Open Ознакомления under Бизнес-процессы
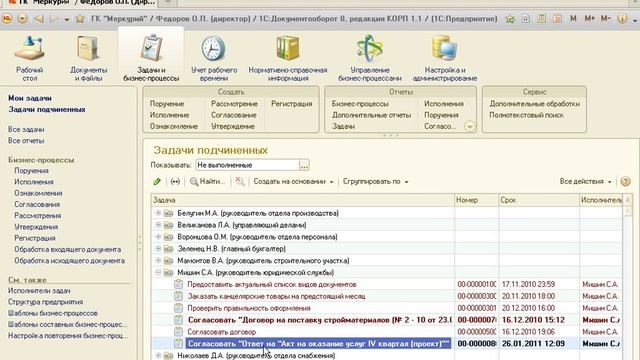Image resolution: width=640 pixels, height=360 pixels. click(38, 193)
